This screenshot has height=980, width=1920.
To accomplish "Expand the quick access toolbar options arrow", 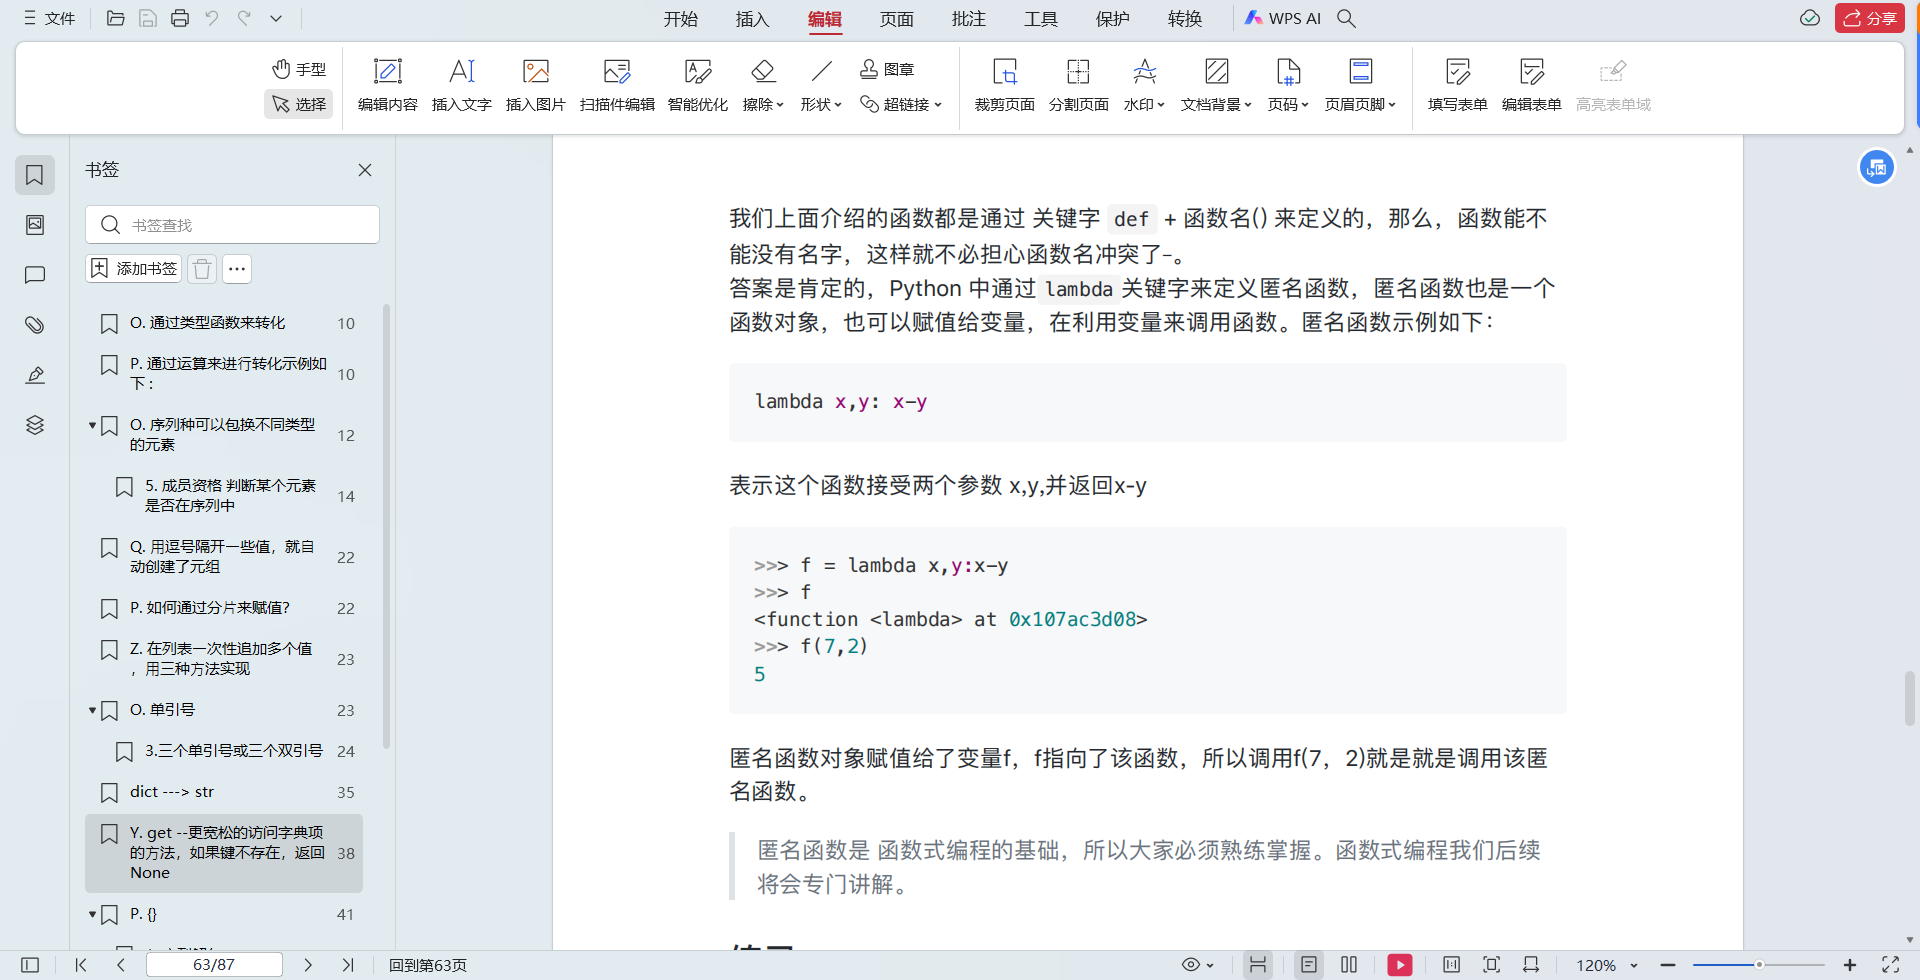I will click(276, 18).
